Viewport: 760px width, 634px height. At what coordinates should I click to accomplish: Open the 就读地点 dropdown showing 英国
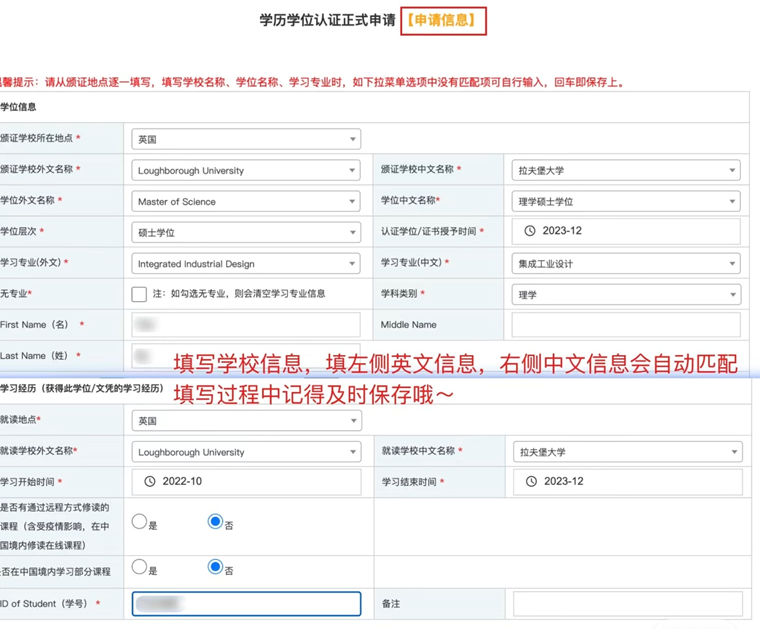[x=246, y=420]
